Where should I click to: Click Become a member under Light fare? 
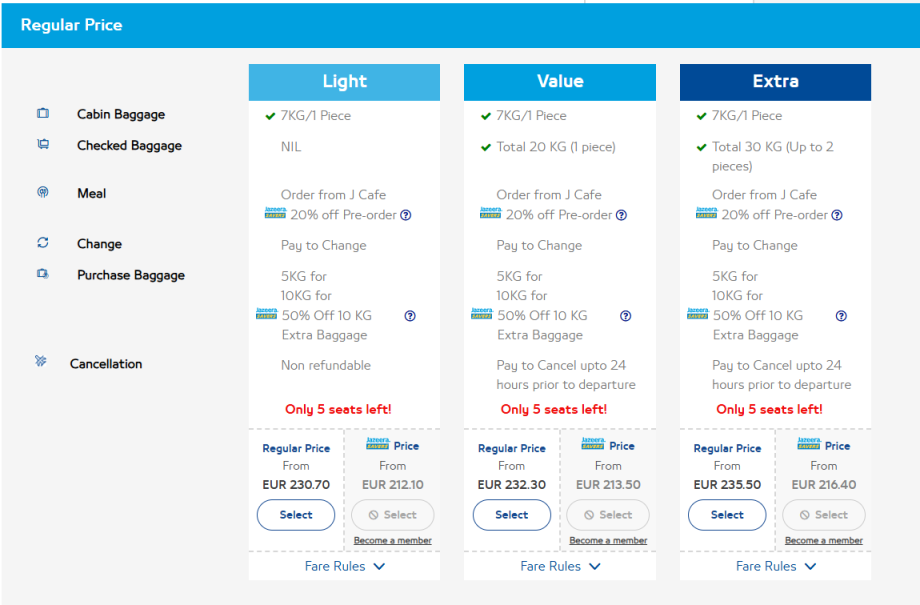click(393, 541)
